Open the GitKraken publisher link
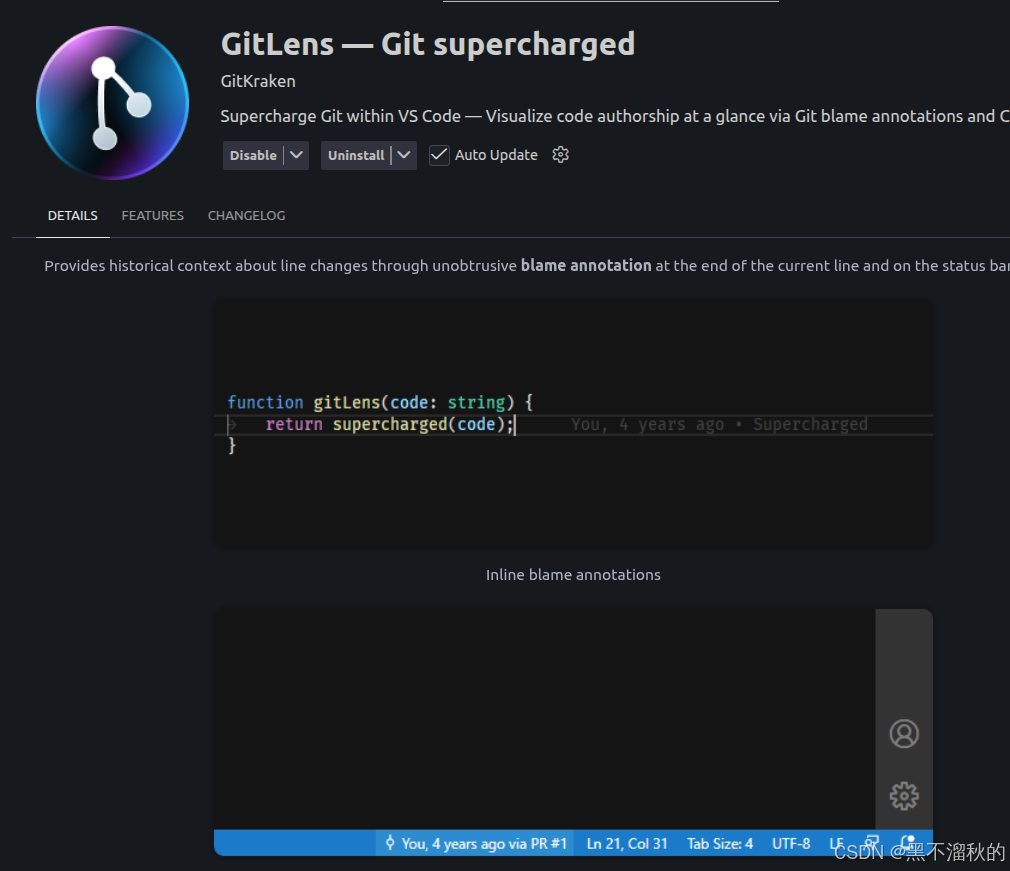The image size is (1010, 871). click(x=258, y=81)
